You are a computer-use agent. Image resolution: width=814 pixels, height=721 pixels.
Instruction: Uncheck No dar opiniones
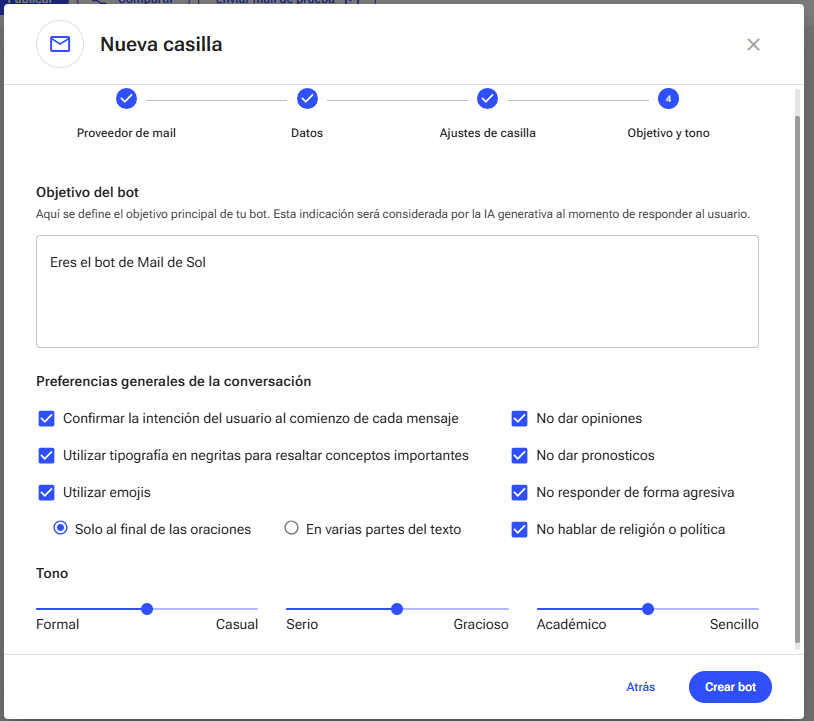(x=519, y=418)
